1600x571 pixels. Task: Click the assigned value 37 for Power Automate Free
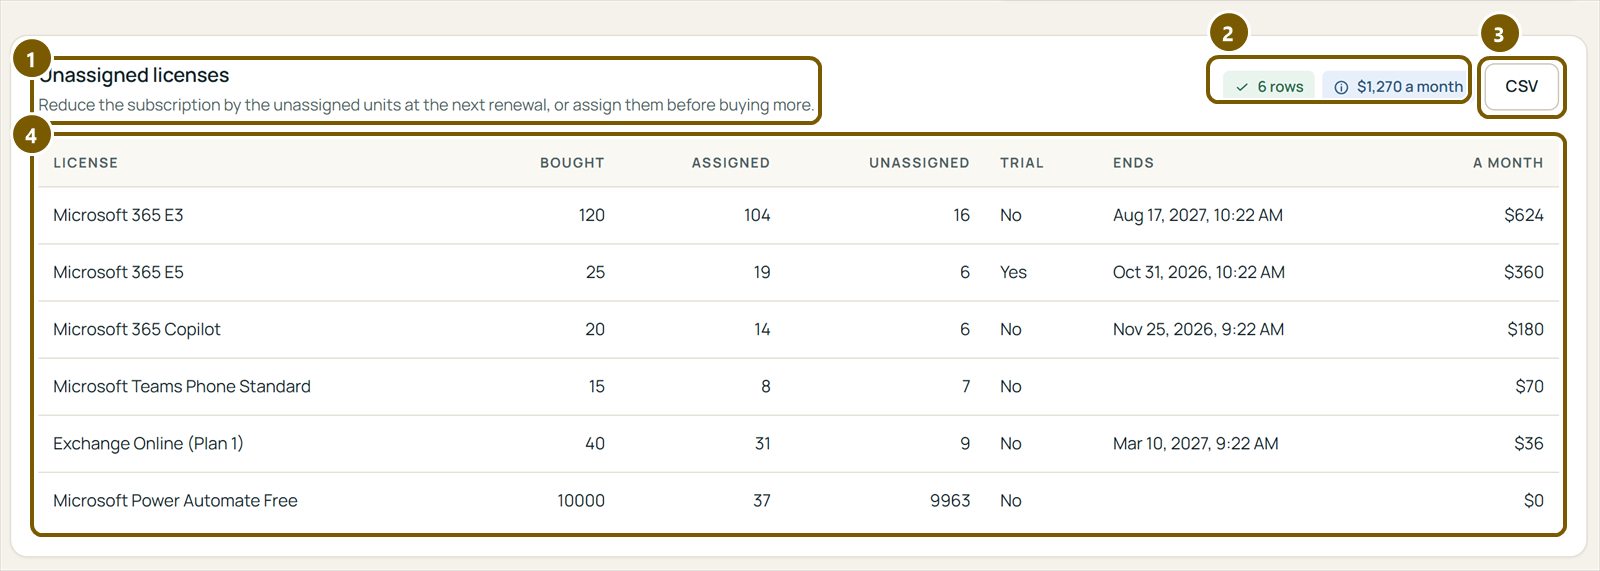(762, 500)
